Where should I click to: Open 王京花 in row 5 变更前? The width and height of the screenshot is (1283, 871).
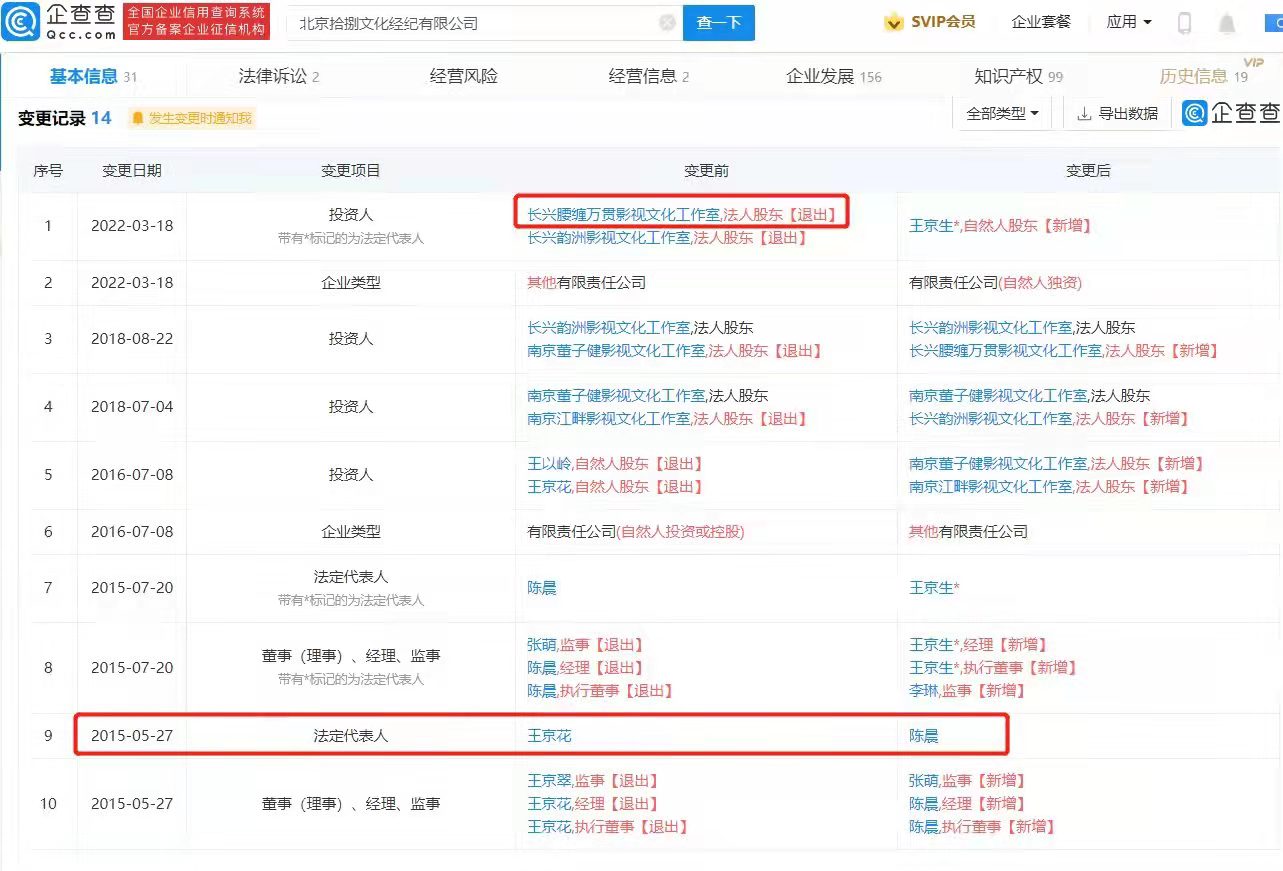pyautogui.click(x=549, y=487)
